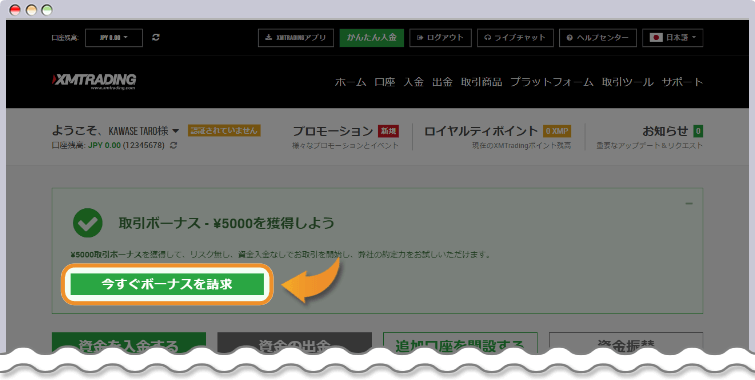Refresh the balance beside account 12345678
Screen dimensions: 755x380
click(x=173, y=145)
